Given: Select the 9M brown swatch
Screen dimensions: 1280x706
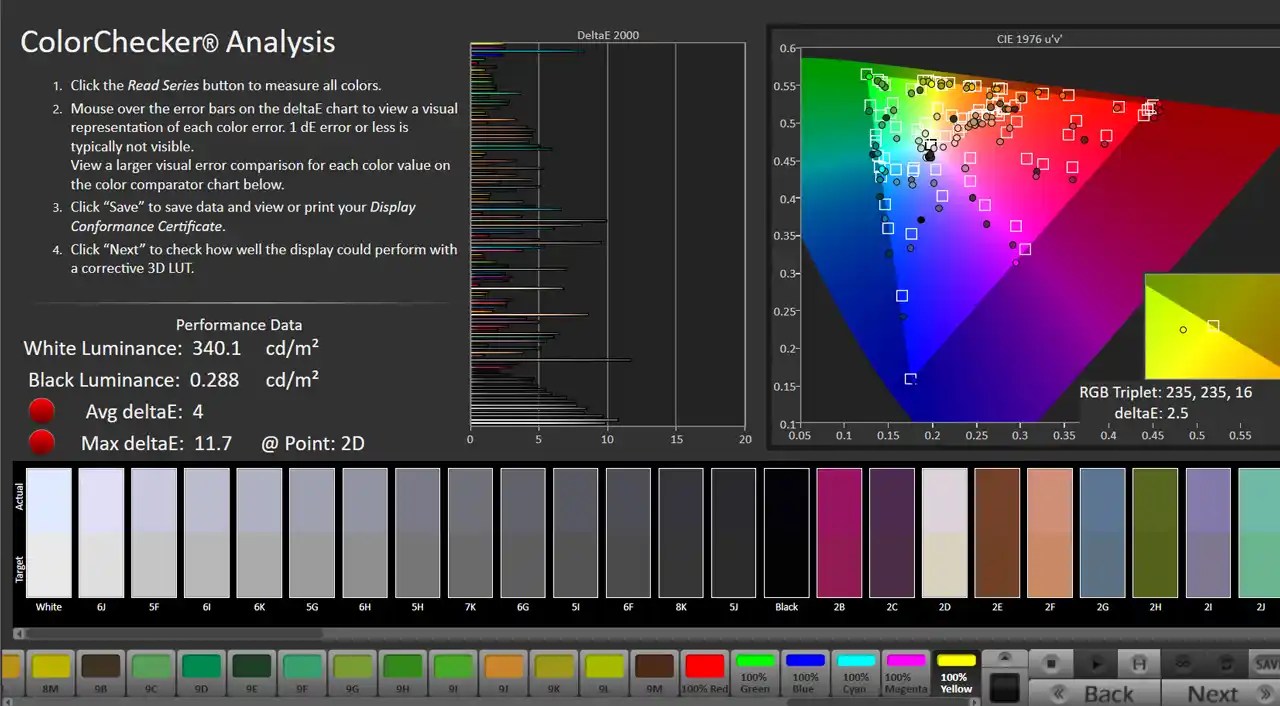Looking at the screenshot, I should 654,672.
